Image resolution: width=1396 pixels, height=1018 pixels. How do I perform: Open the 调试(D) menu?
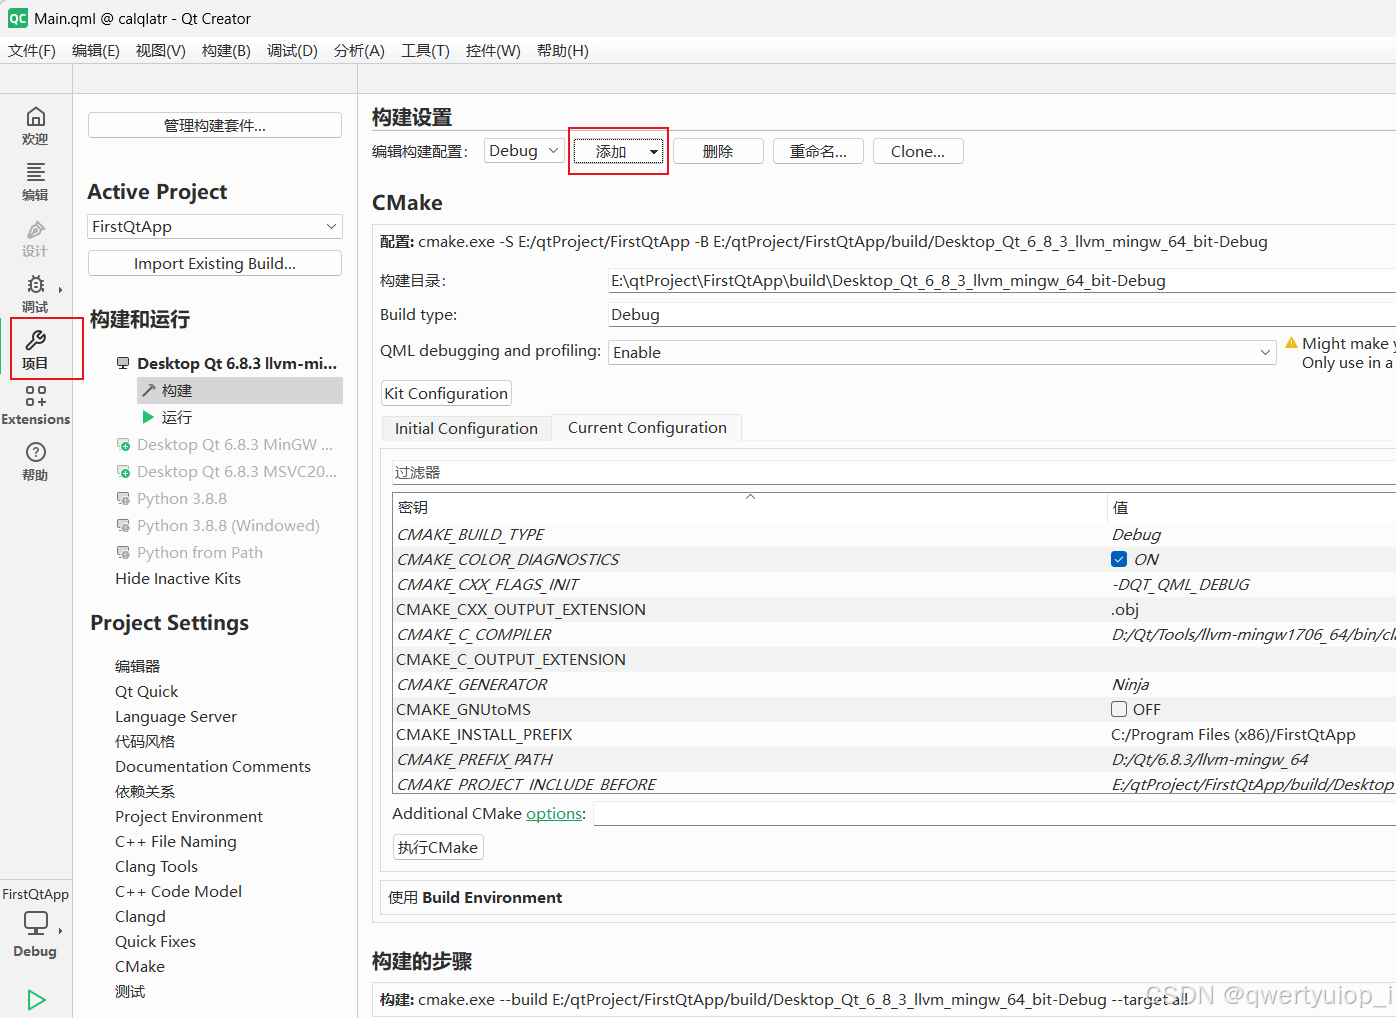(x=292, y=50)
